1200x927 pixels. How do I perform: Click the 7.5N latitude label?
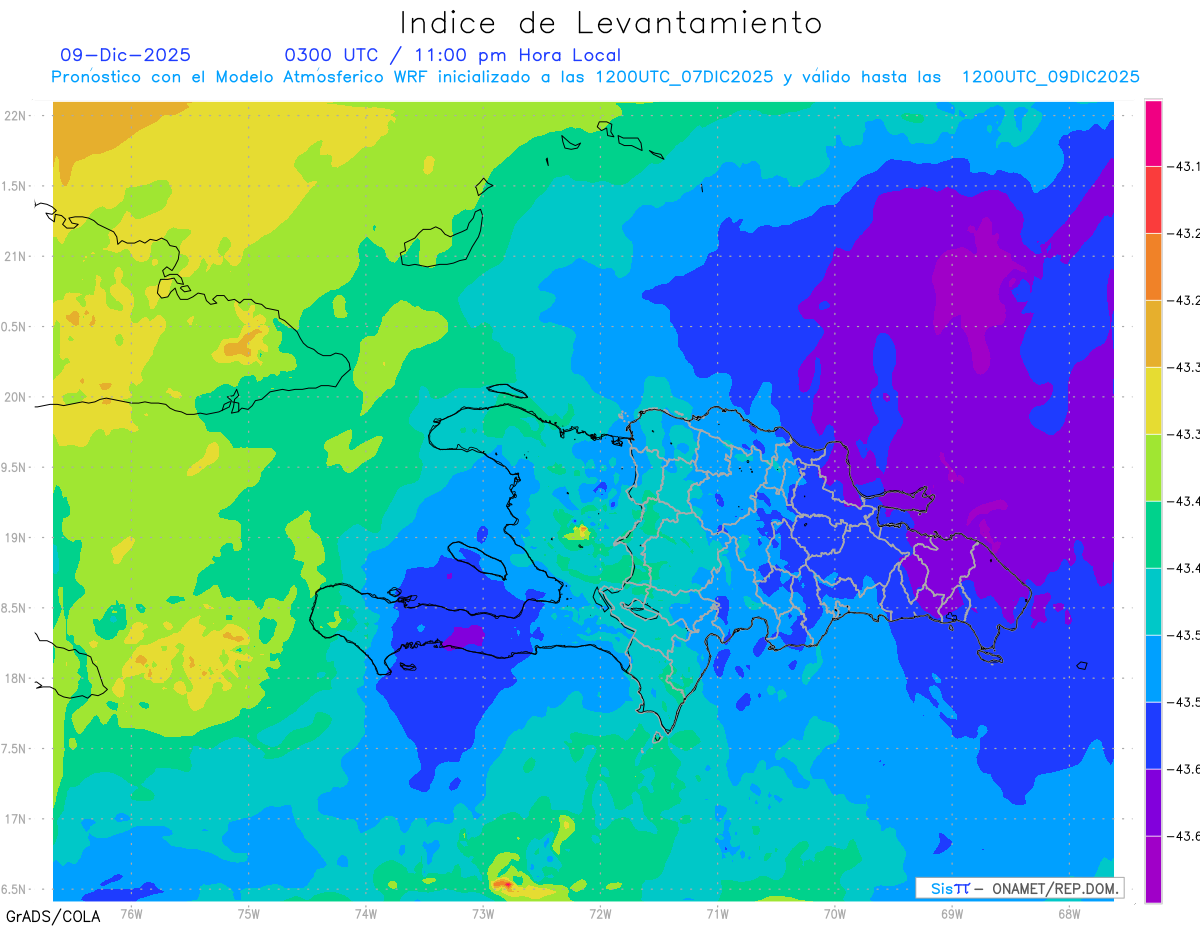point(16,749)
